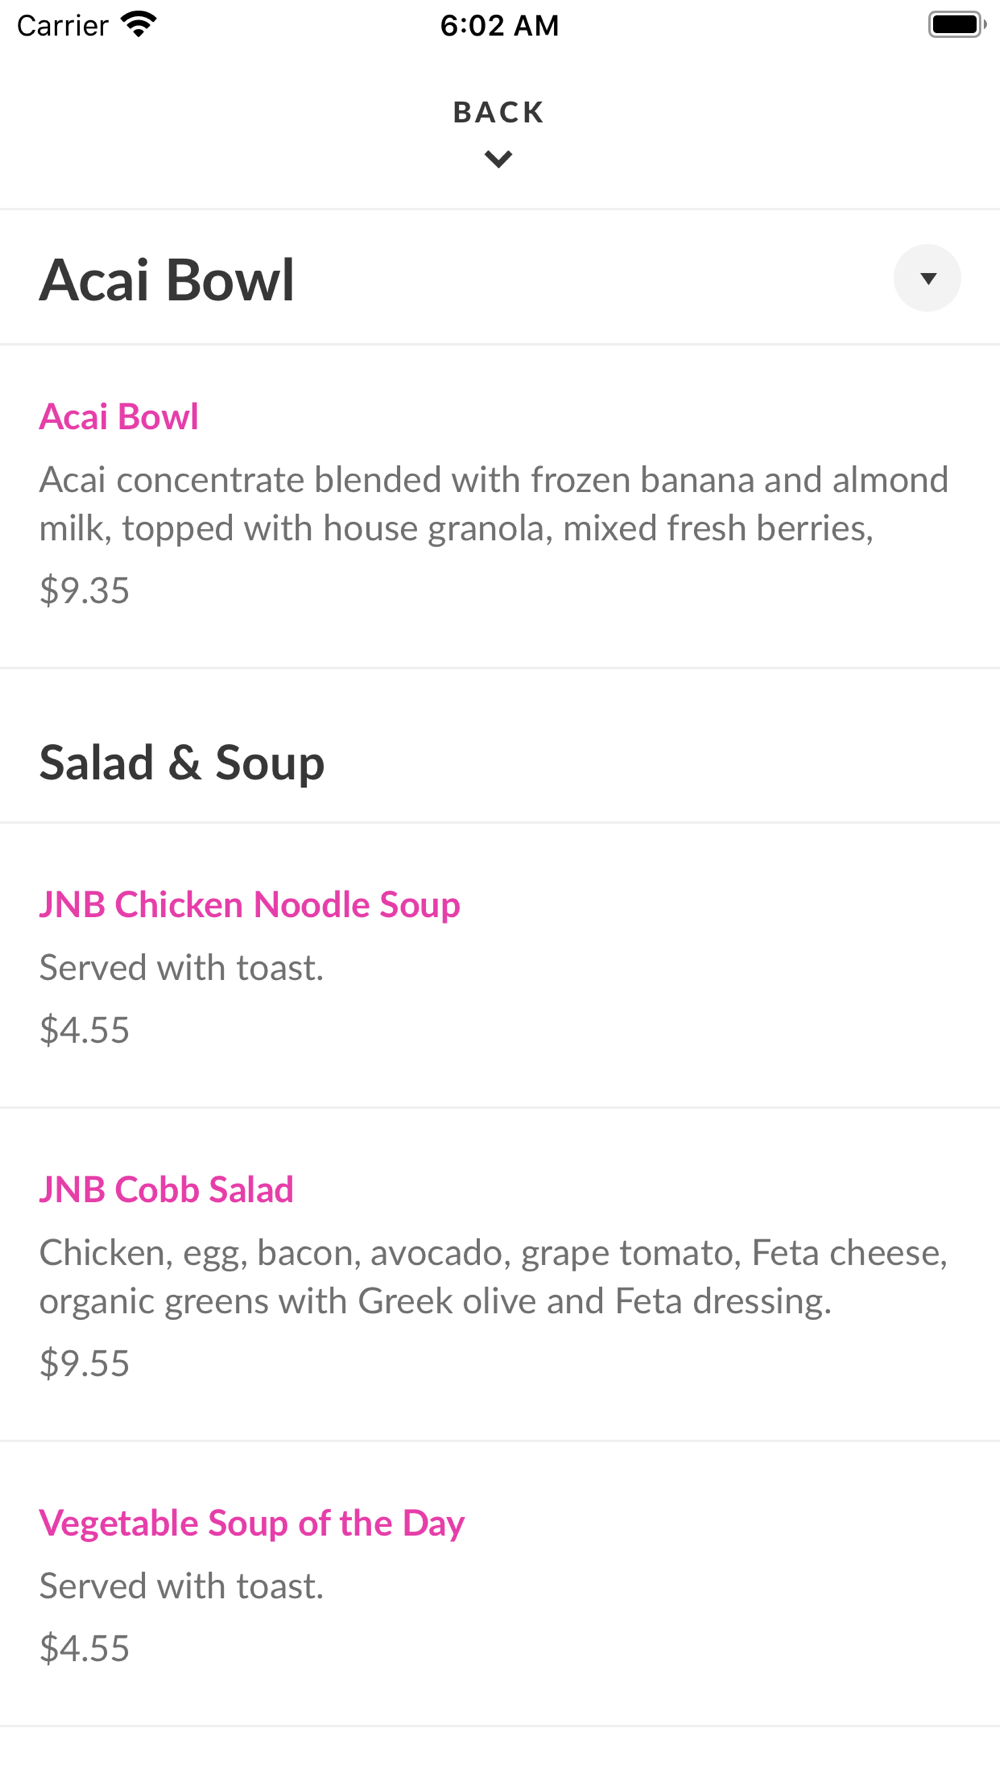Tap the Wi-Fi icon in status bar
Screen dimensions: 1000x1778
click(x=139, y=24)
